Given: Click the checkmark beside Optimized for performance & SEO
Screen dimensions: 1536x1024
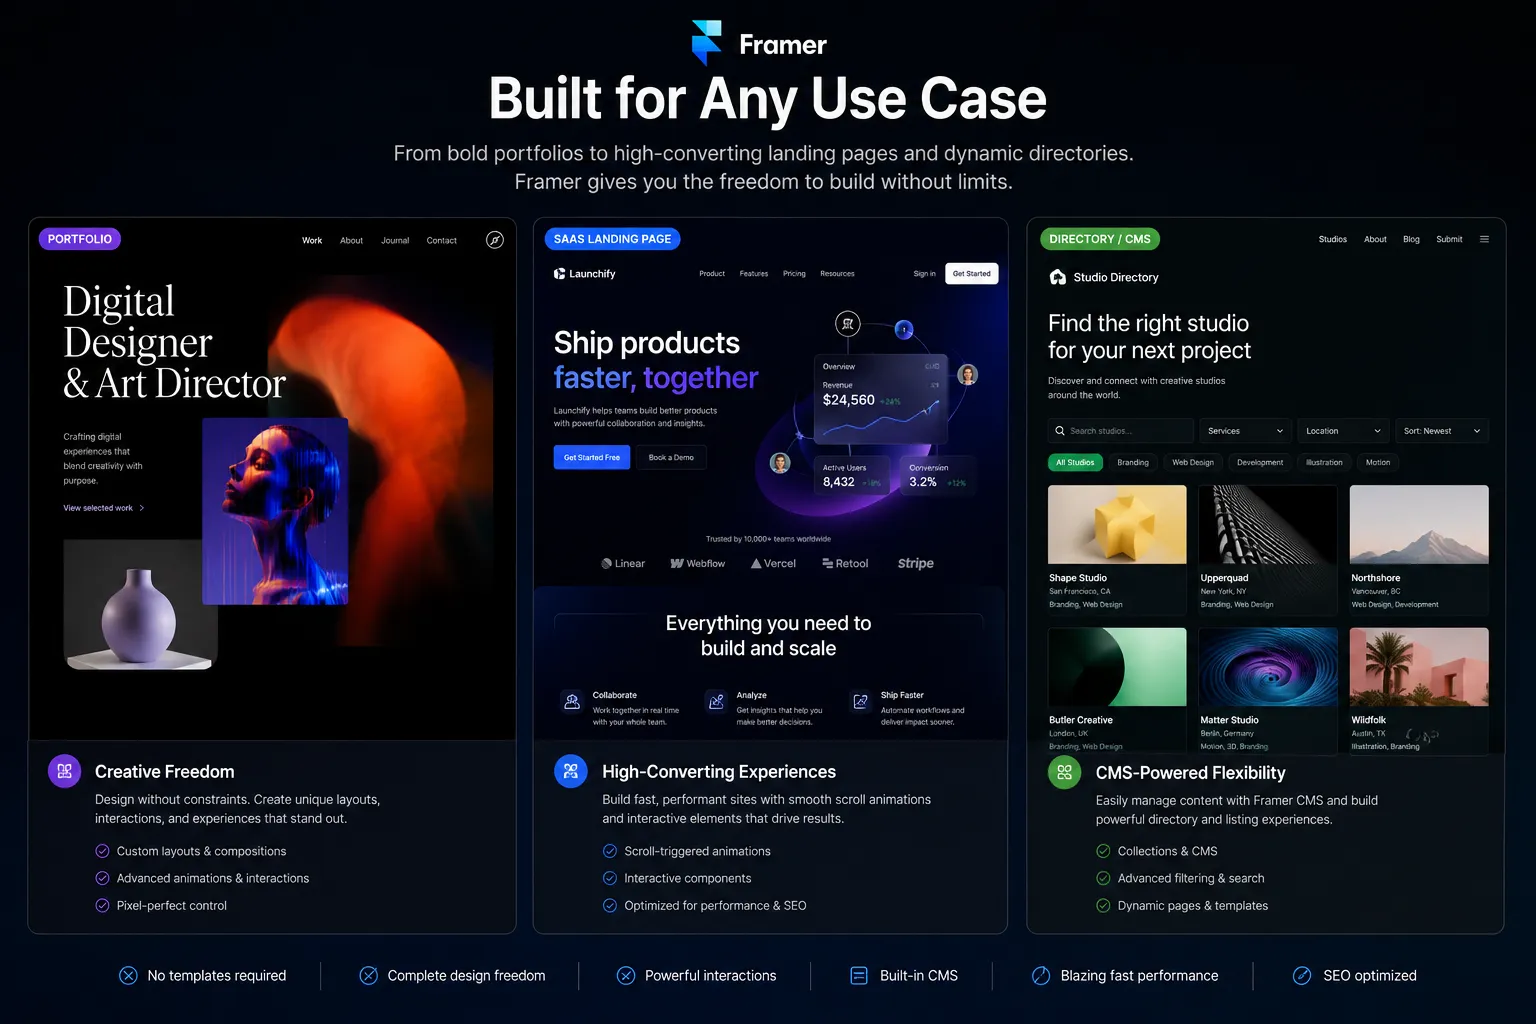Looking at the screenshot, I should click(610, 905).
